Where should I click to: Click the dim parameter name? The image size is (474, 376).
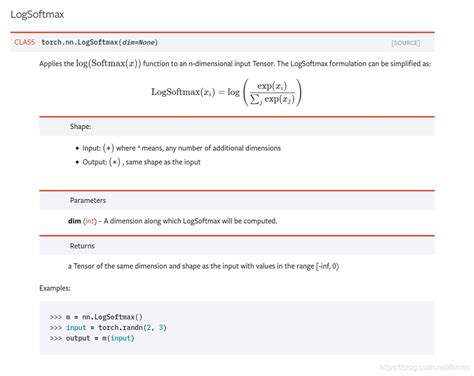coord(74,221)
